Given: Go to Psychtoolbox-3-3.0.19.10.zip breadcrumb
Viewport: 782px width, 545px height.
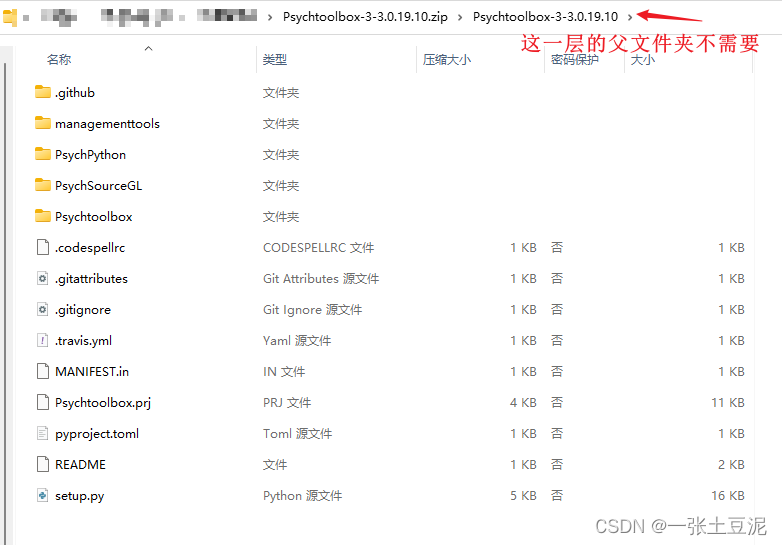Looking at the screenshot, I should point(365,17).
